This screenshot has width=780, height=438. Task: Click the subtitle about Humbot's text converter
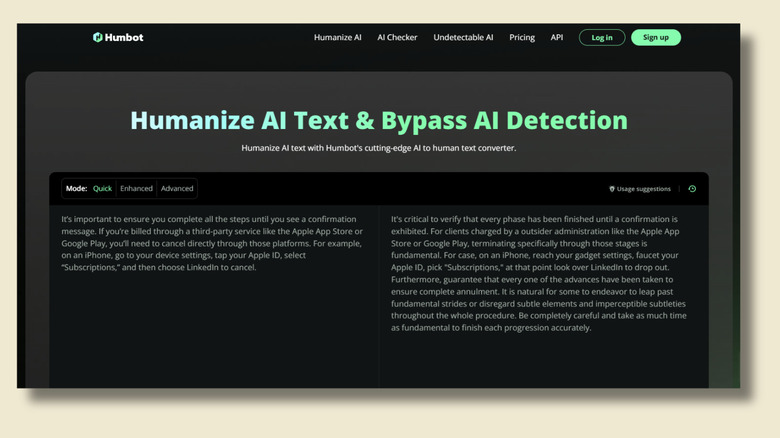[x=378, y=148]
